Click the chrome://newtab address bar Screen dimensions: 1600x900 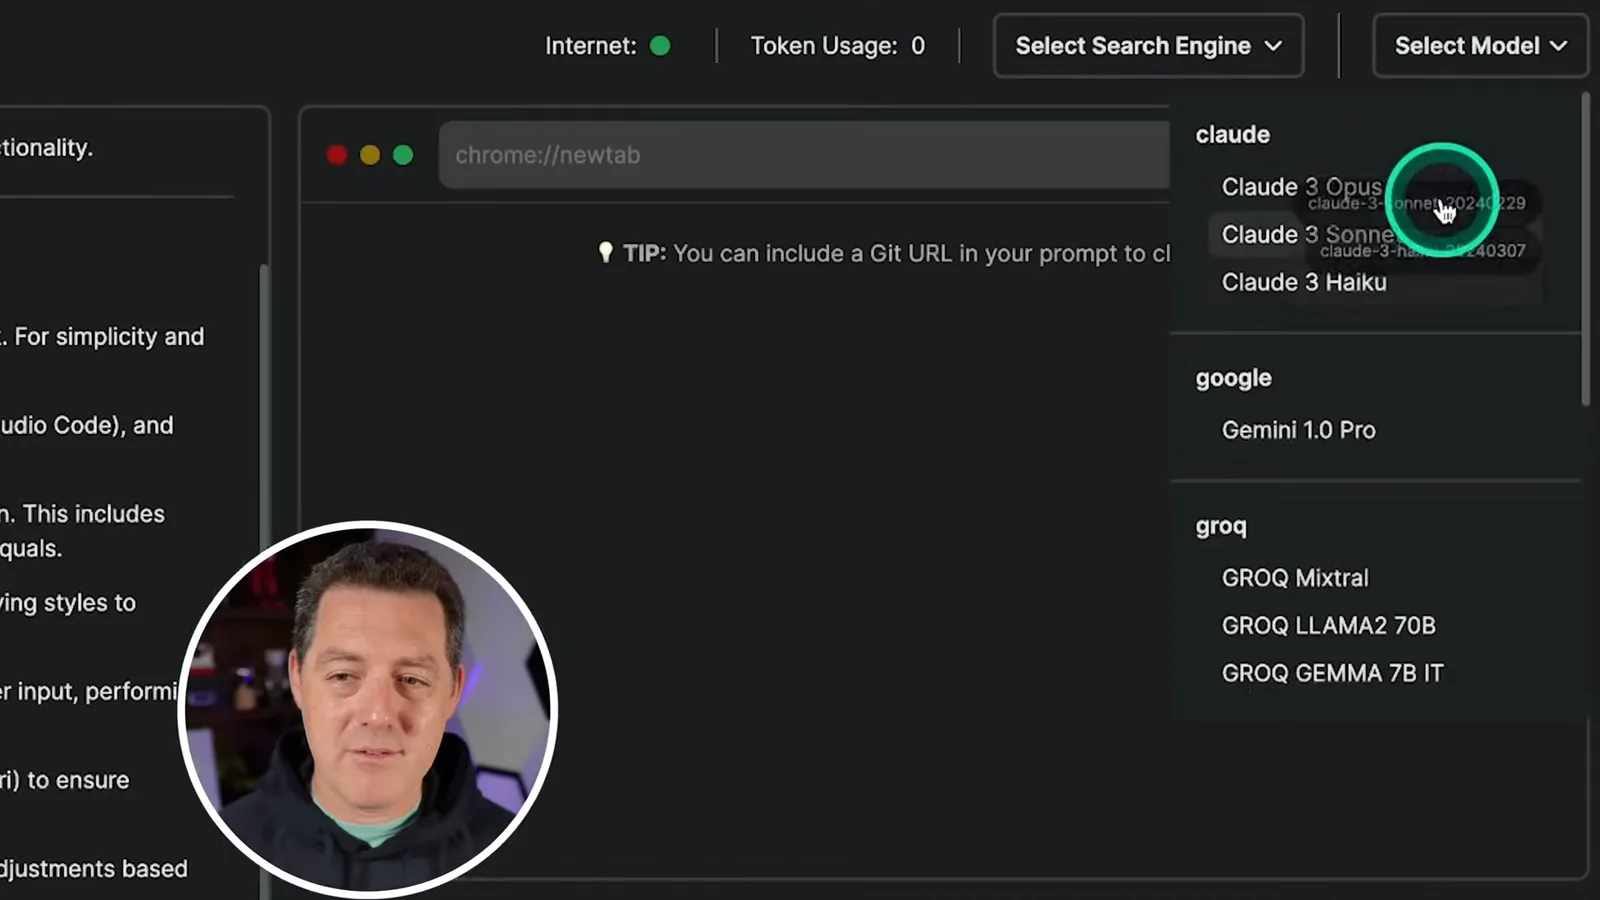pyautogui.click(x=804, y=155)
